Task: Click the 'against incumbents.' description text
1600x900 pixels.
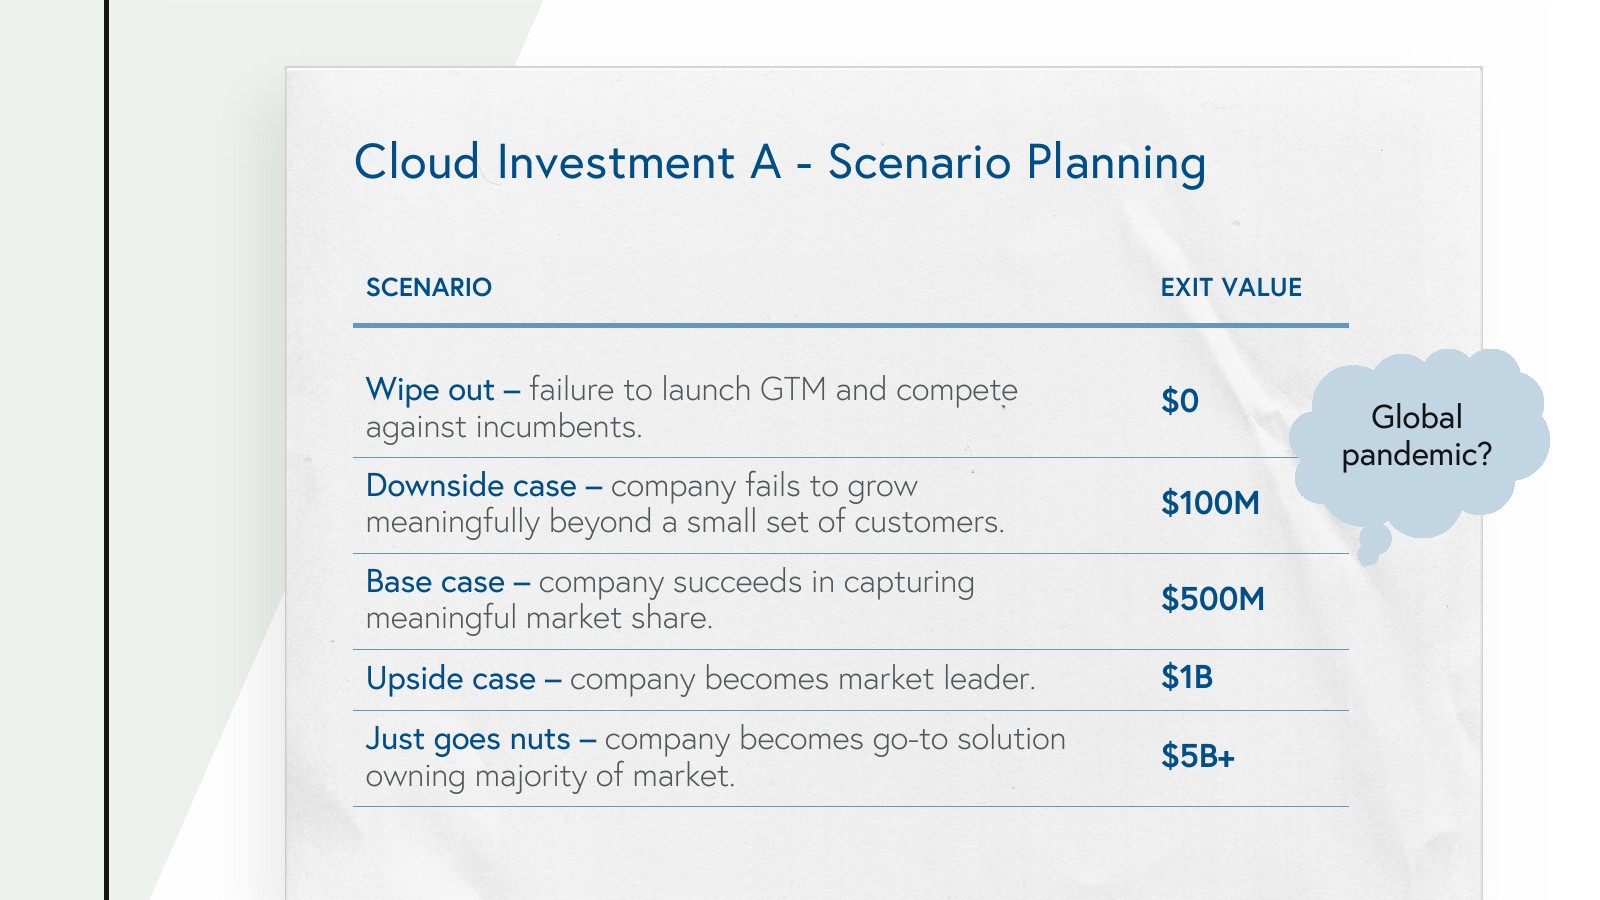Action: pyautogui.click(x=503, y=428)
